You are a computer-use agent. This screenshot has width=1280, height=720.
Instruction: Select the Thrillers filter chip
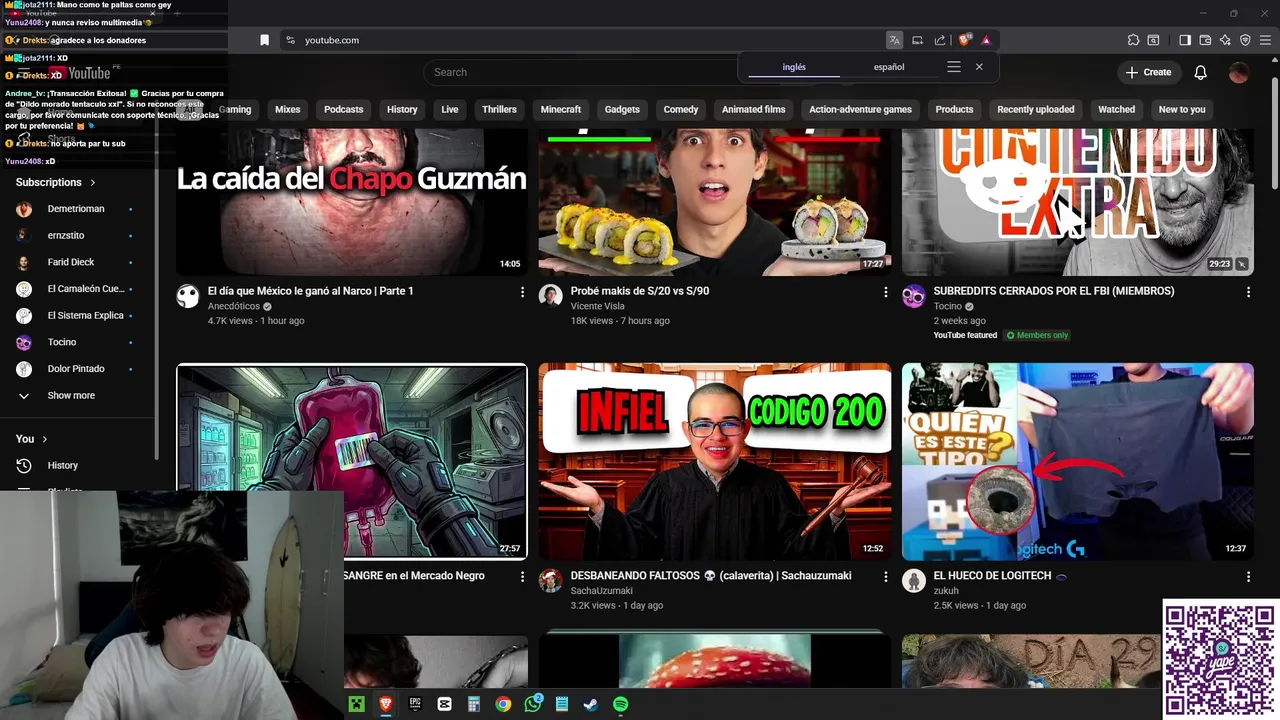point(499,109)
